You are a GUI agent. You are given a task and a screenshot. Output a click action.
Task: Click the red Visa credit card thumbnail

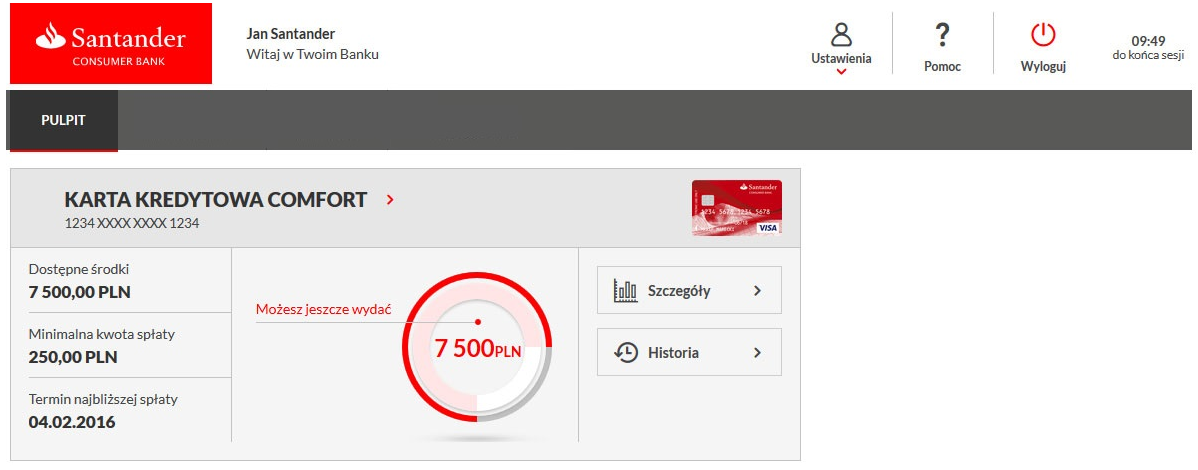(737, 208)
